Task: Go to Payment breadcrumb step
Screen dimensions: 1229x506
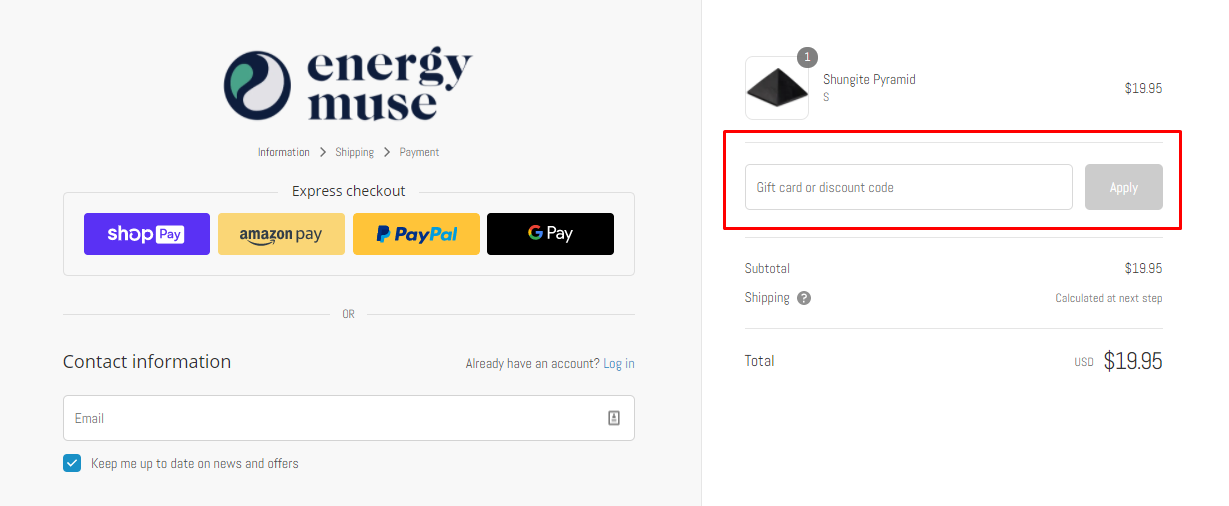Action: coord(419,153)
